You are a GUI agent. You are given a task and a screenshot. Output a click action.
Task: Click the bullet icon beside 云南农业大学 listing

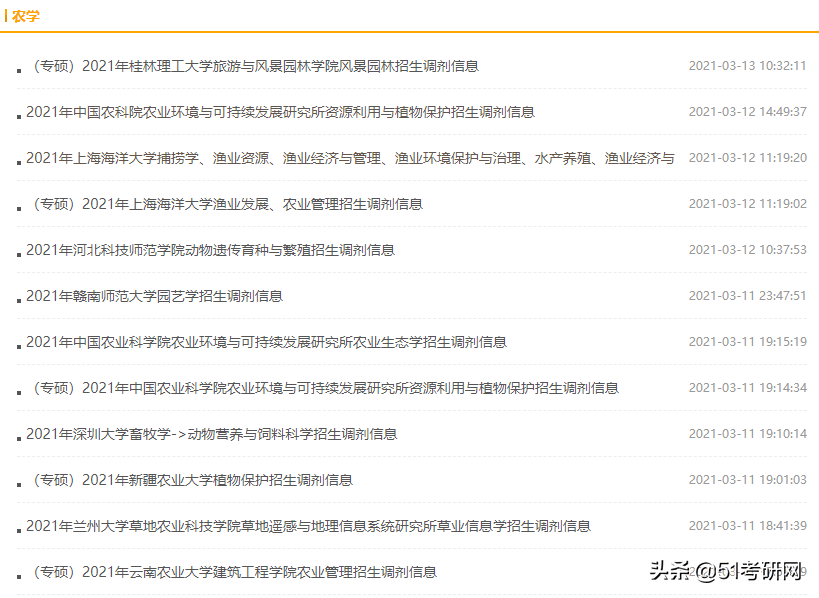point(17,574)
